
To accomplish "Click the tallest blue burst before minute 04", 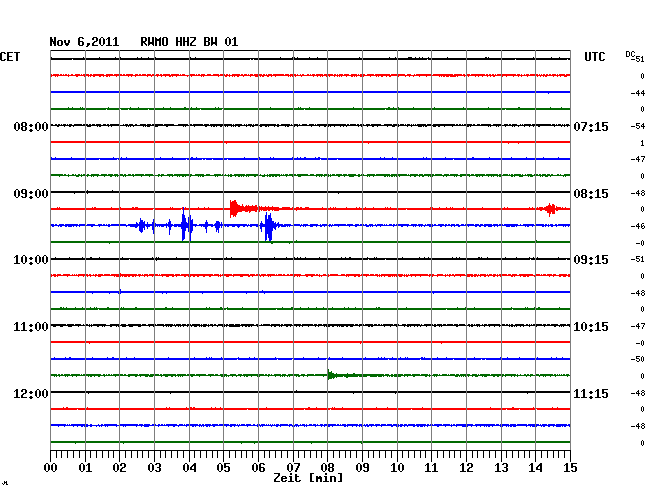I will (184, 224).
